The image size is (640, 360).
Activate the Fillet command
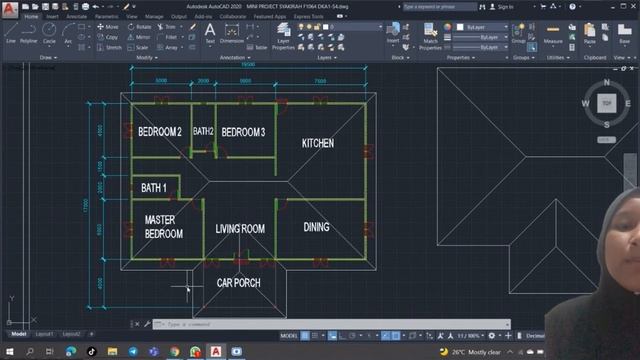167,37
